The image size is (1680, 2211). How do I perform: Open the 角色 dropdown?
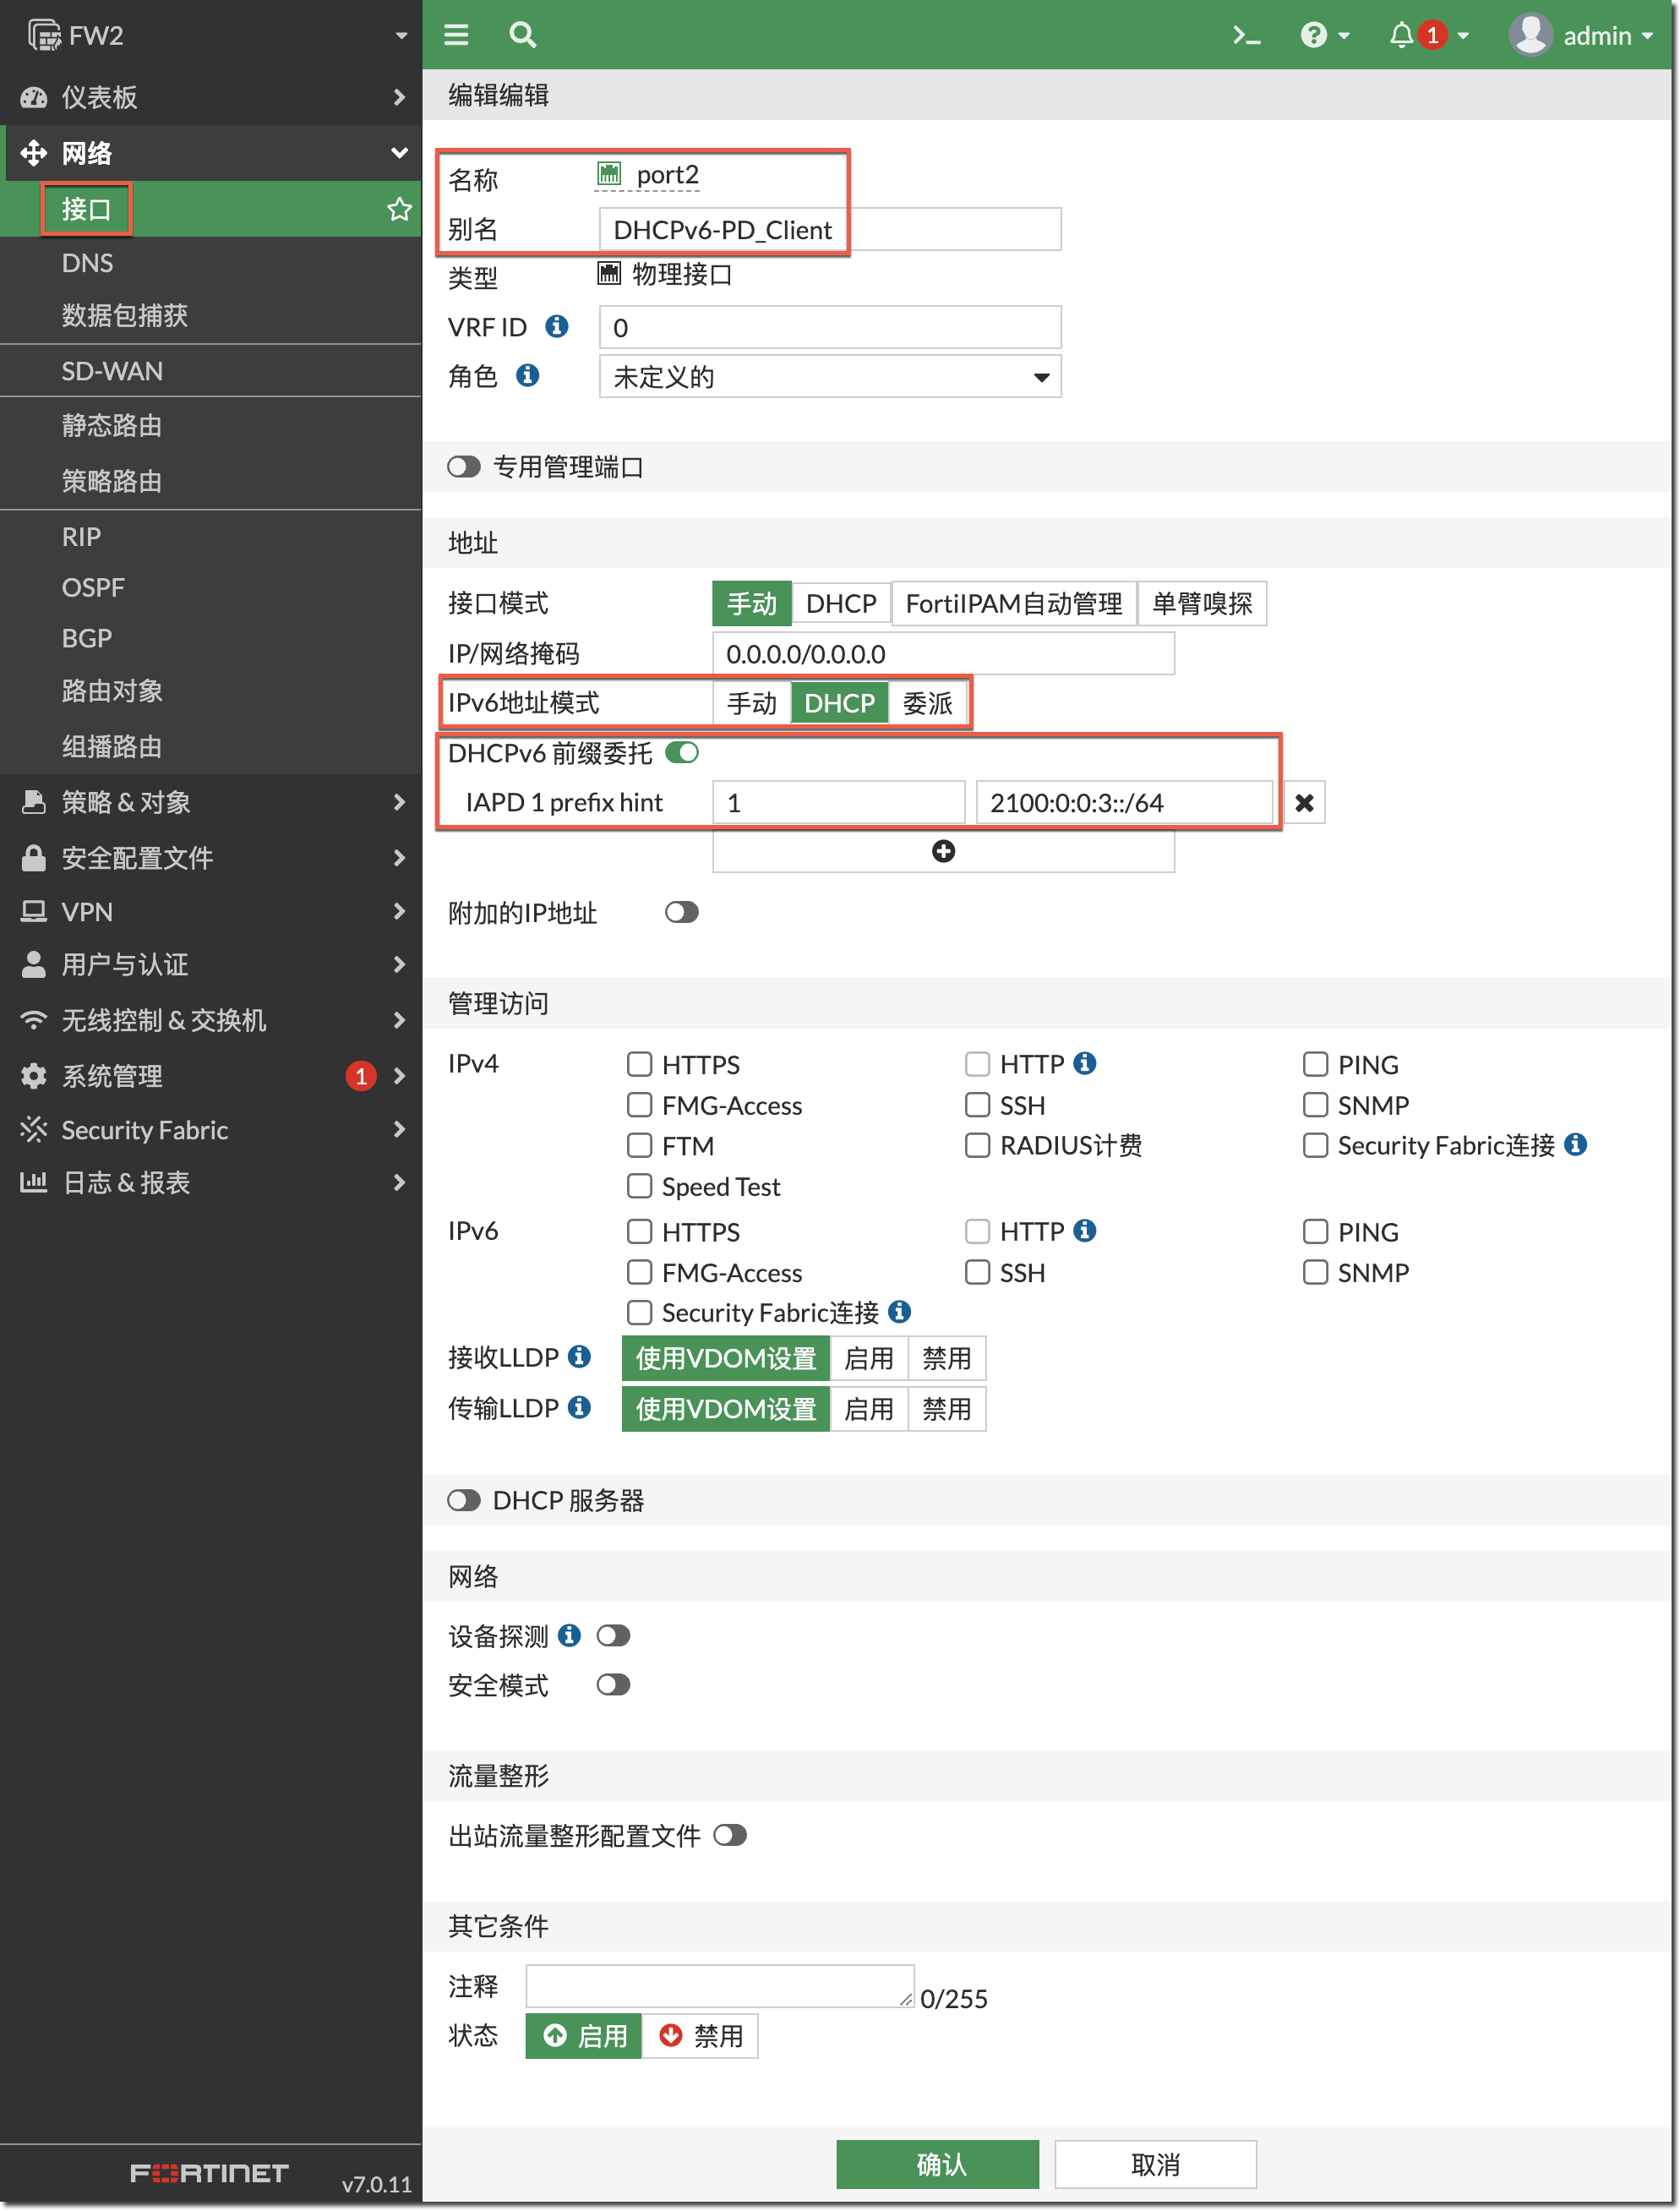pos(830,377)
